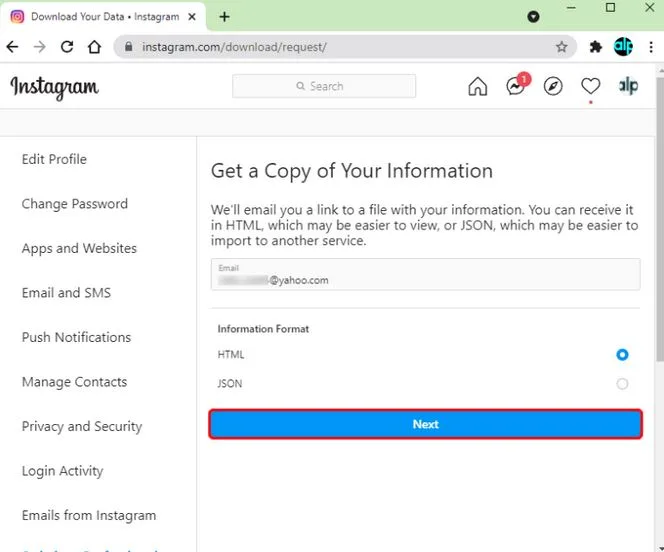Select the Download Your Data browser tab

(x=103, y=17)
